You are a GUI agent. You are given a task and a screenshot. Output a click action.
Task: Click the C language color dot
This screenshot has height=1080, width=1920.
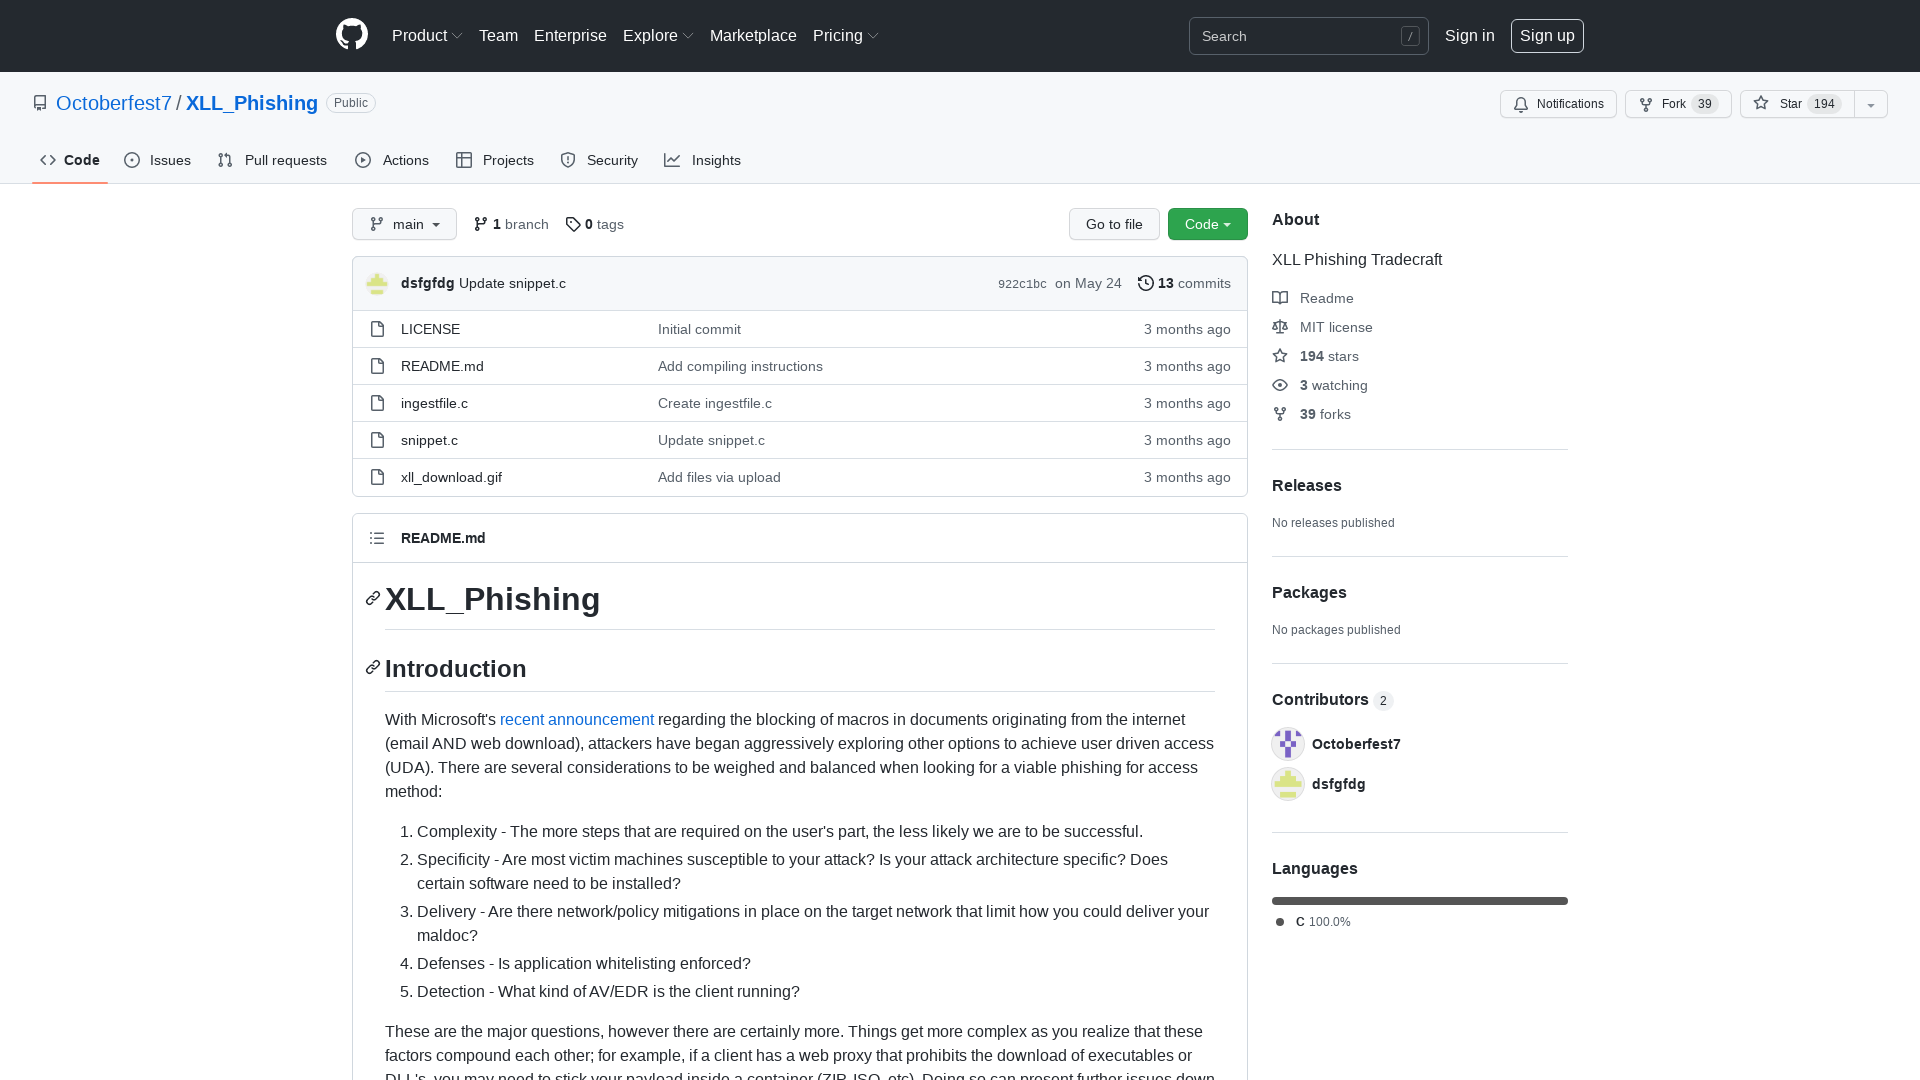(x=1280, y=922)
